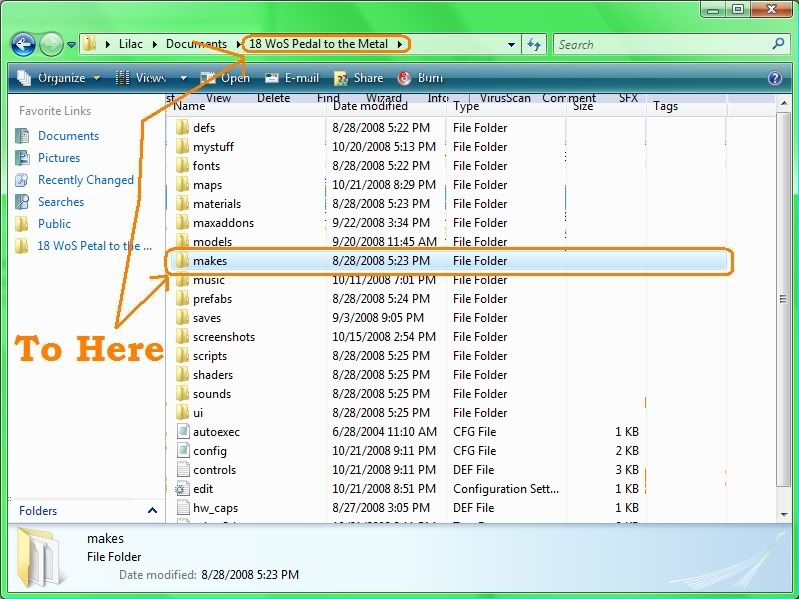Click the Back navigation arrow button
Image resolution: width=799 pixels, height=599 pixels.
[24, 44]
